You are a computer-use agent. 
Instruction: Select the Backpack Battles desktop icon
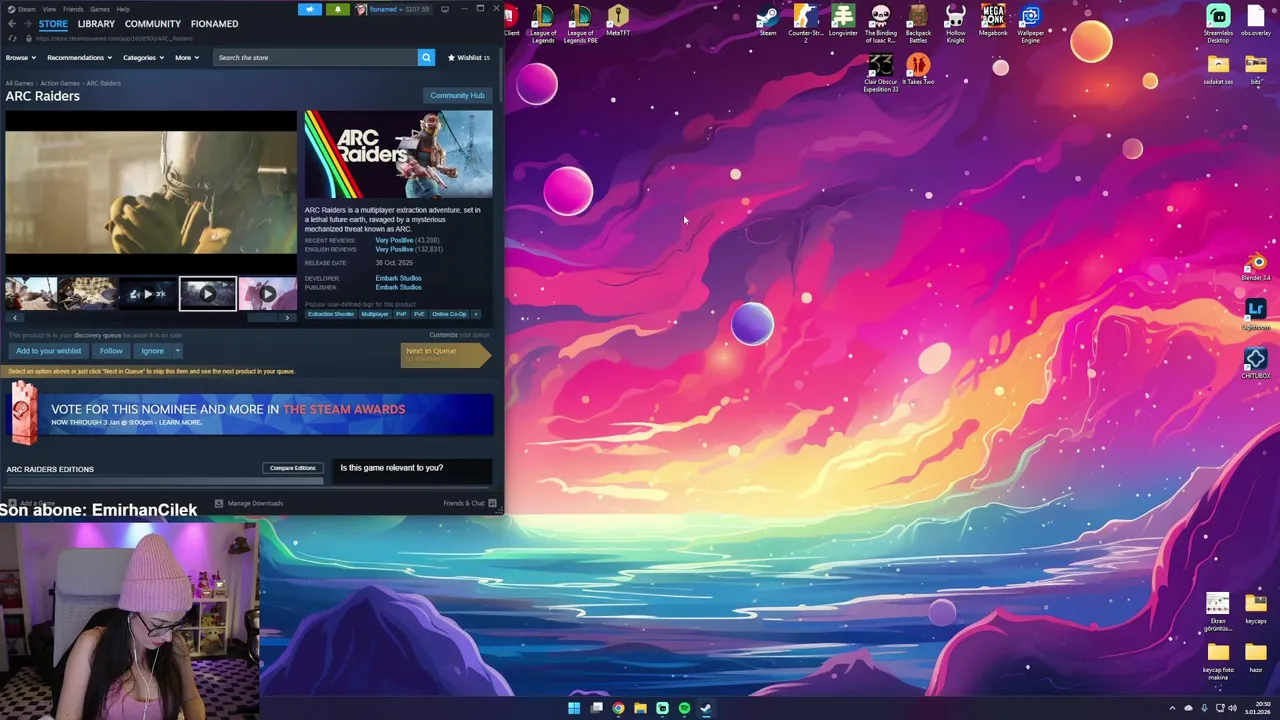(x=918, y=24)
